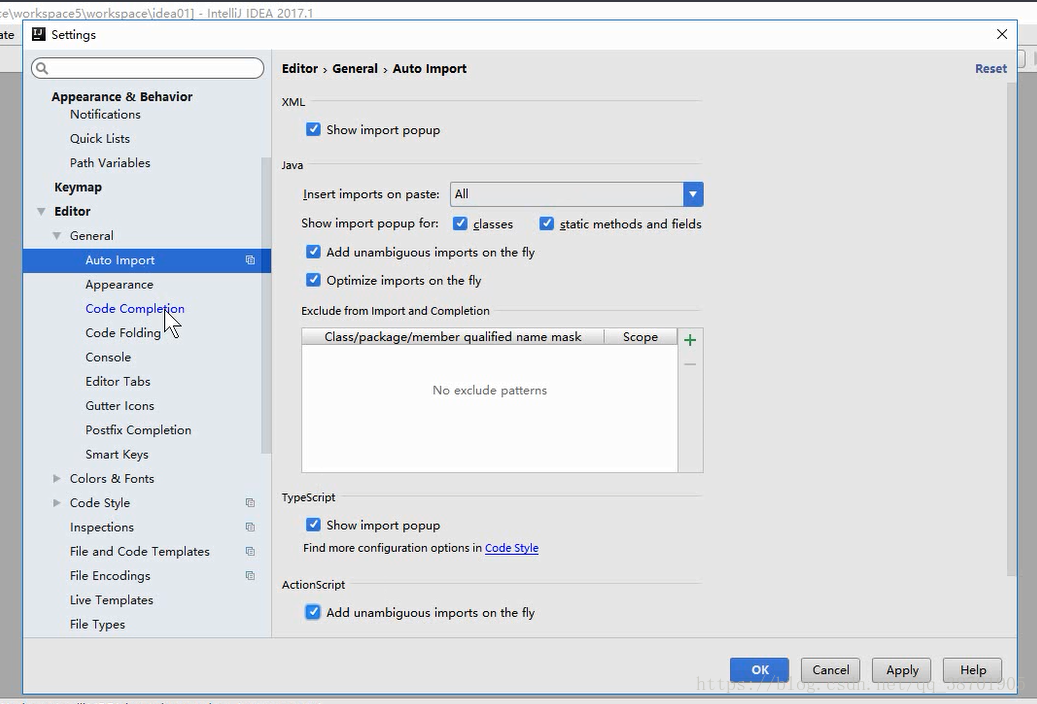Close the Settings dialog
This screenshot has height=704, width=1037.
1002,34
